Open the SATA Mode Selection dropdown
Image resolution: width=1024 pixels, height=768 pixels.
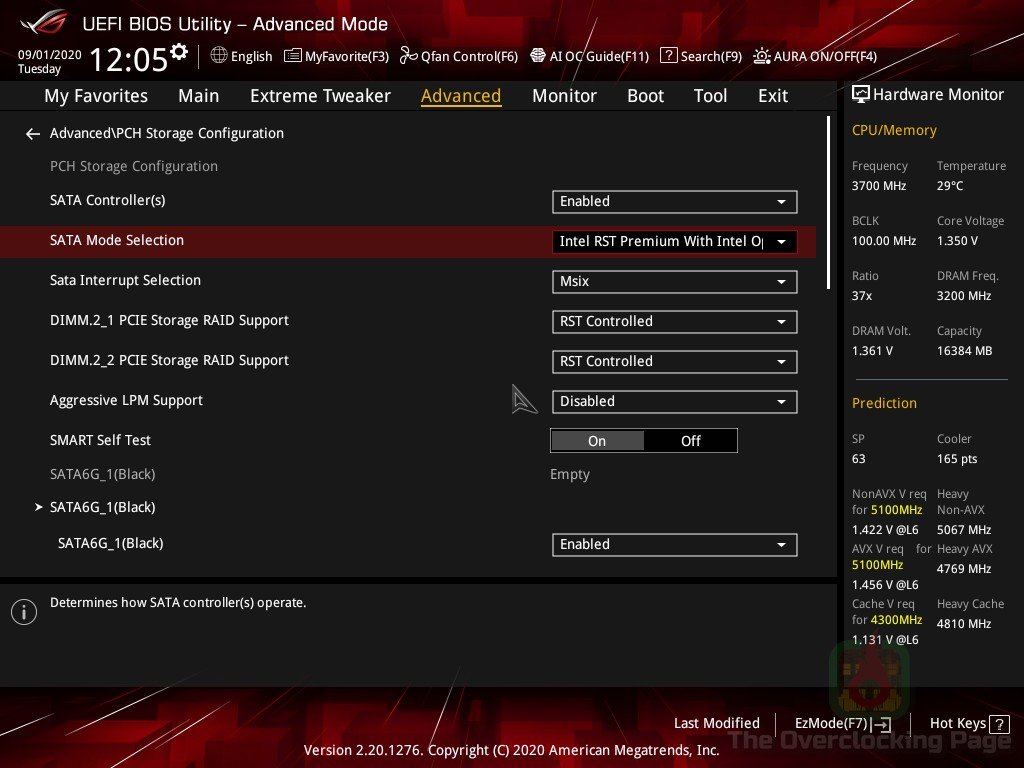tap(674, 241)
